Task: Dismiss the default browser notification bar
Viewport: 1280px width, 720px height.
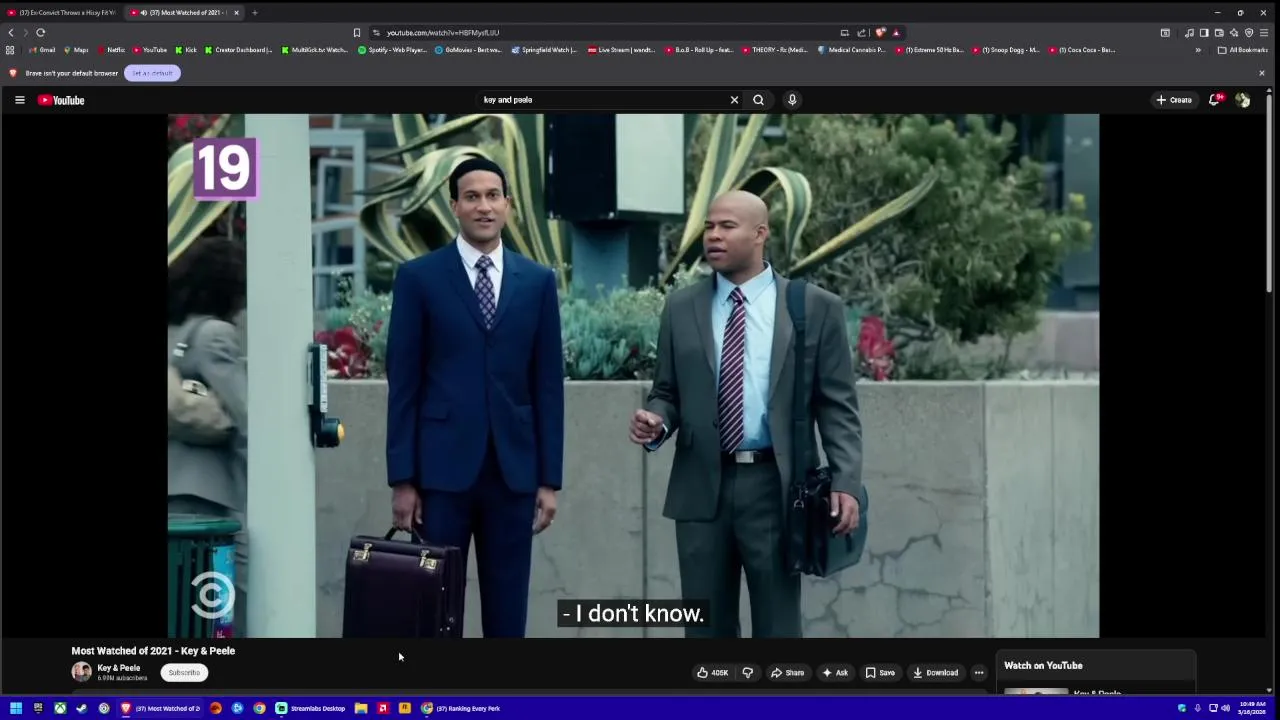Action: (x=1261, y=73)
